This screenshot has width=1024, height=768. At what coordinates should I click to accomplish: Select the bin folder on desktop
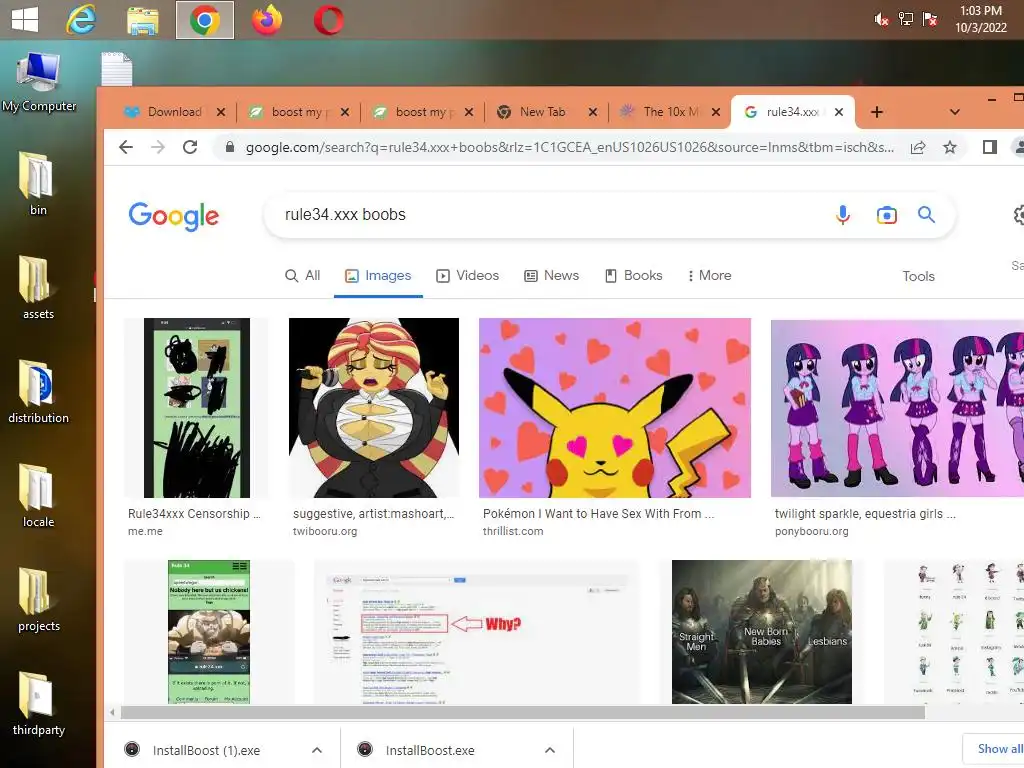tap(38, 184)
